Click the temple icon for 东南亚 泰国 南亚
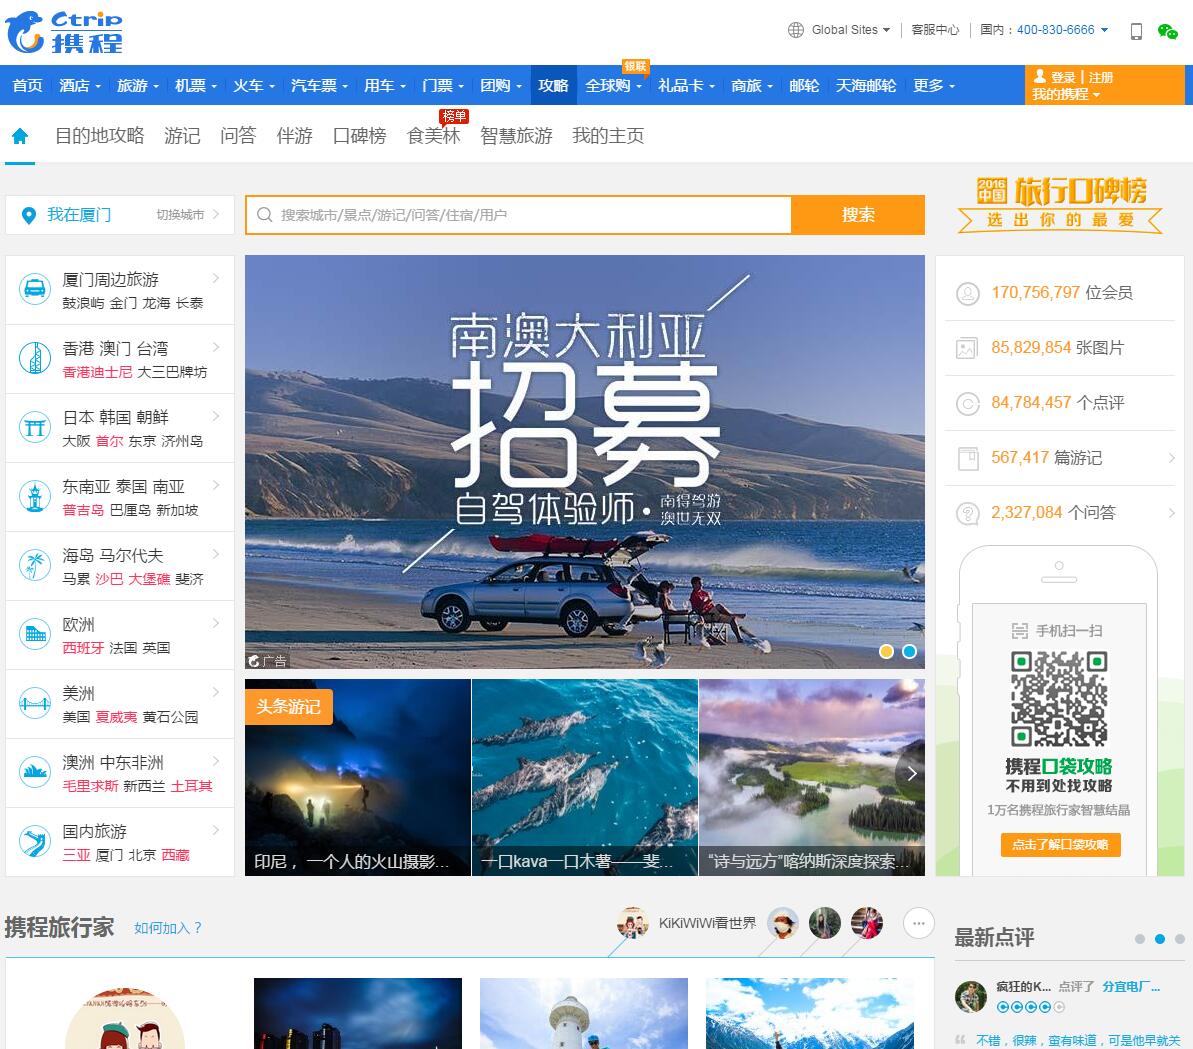The height and width of the screenshot is (1049, 1193). 34,497
